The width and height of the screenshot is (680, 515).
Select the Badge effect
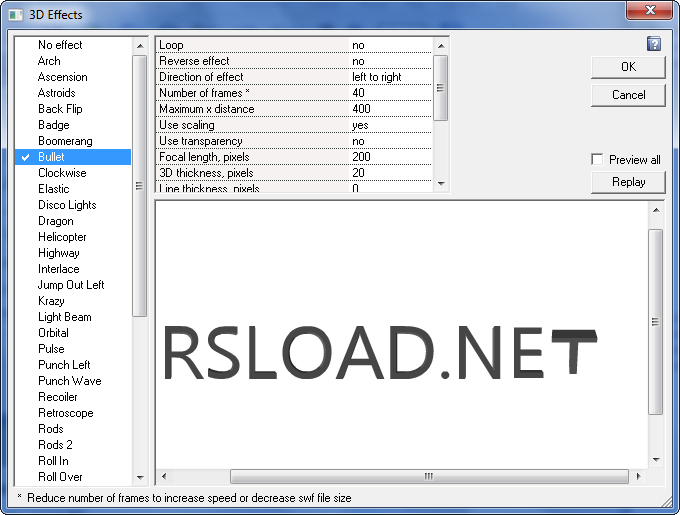point(73,125)
